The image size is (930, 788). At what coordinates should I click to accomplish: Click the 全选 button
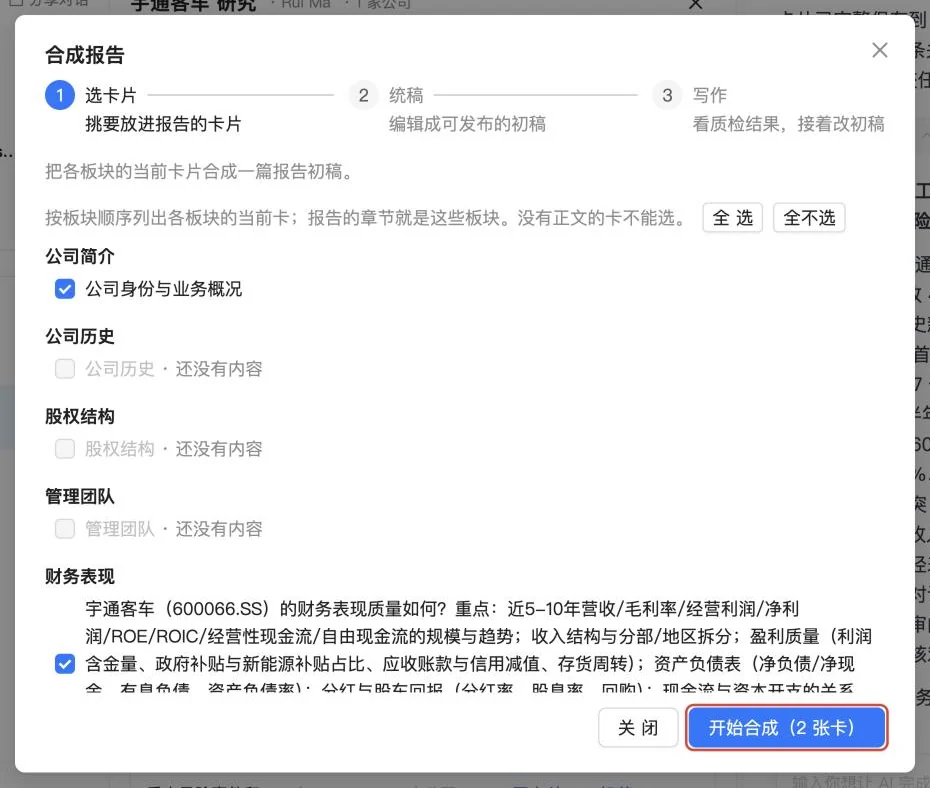pyautogui.click(x=732, y=218)
